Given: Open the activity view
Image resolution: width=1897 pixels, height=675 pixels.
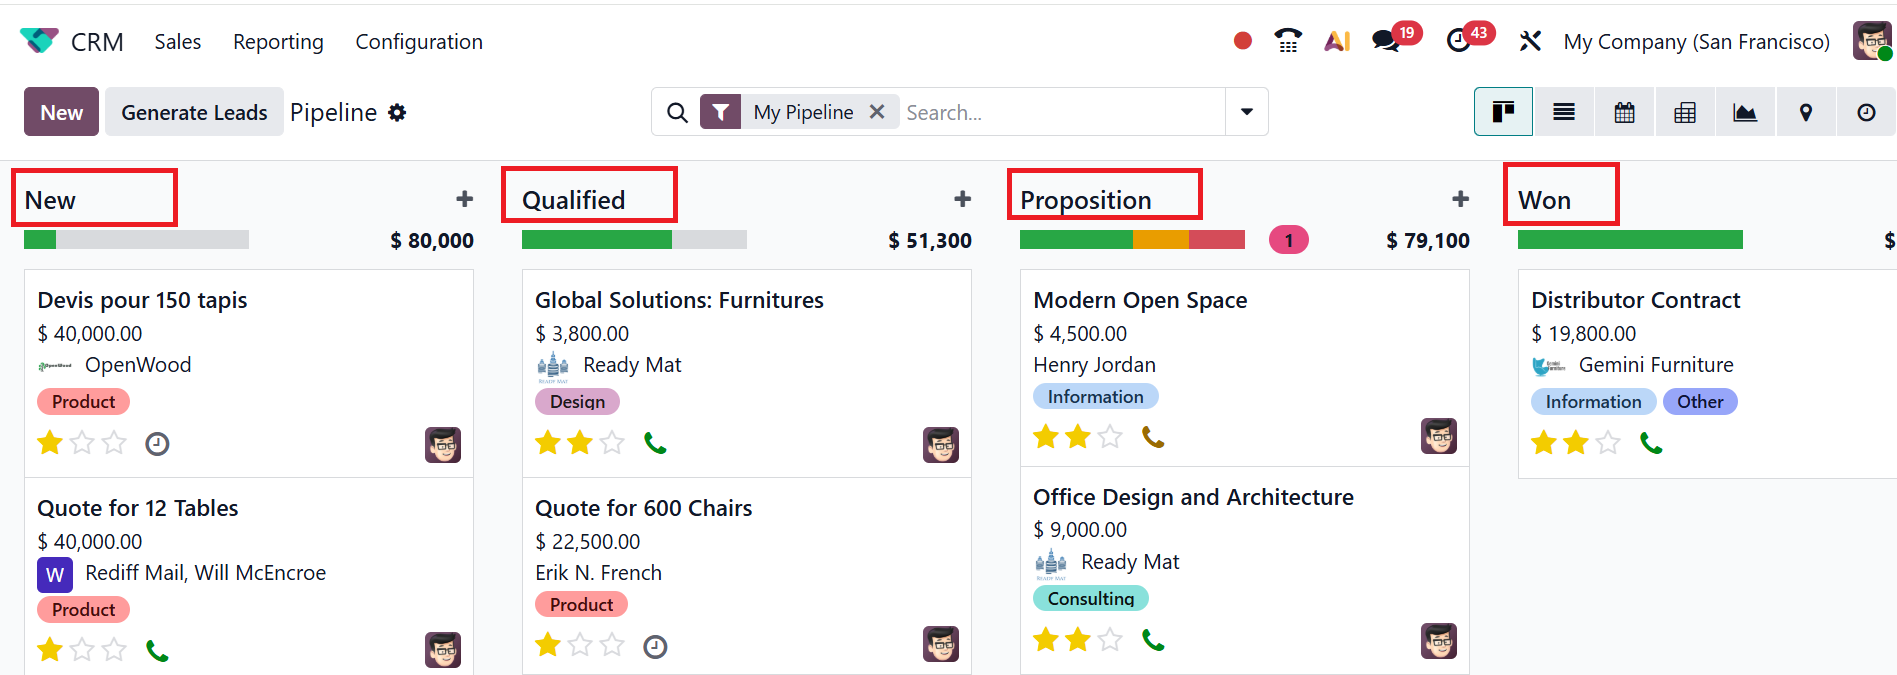Looking at the screenshot, I should [1866, 112].
